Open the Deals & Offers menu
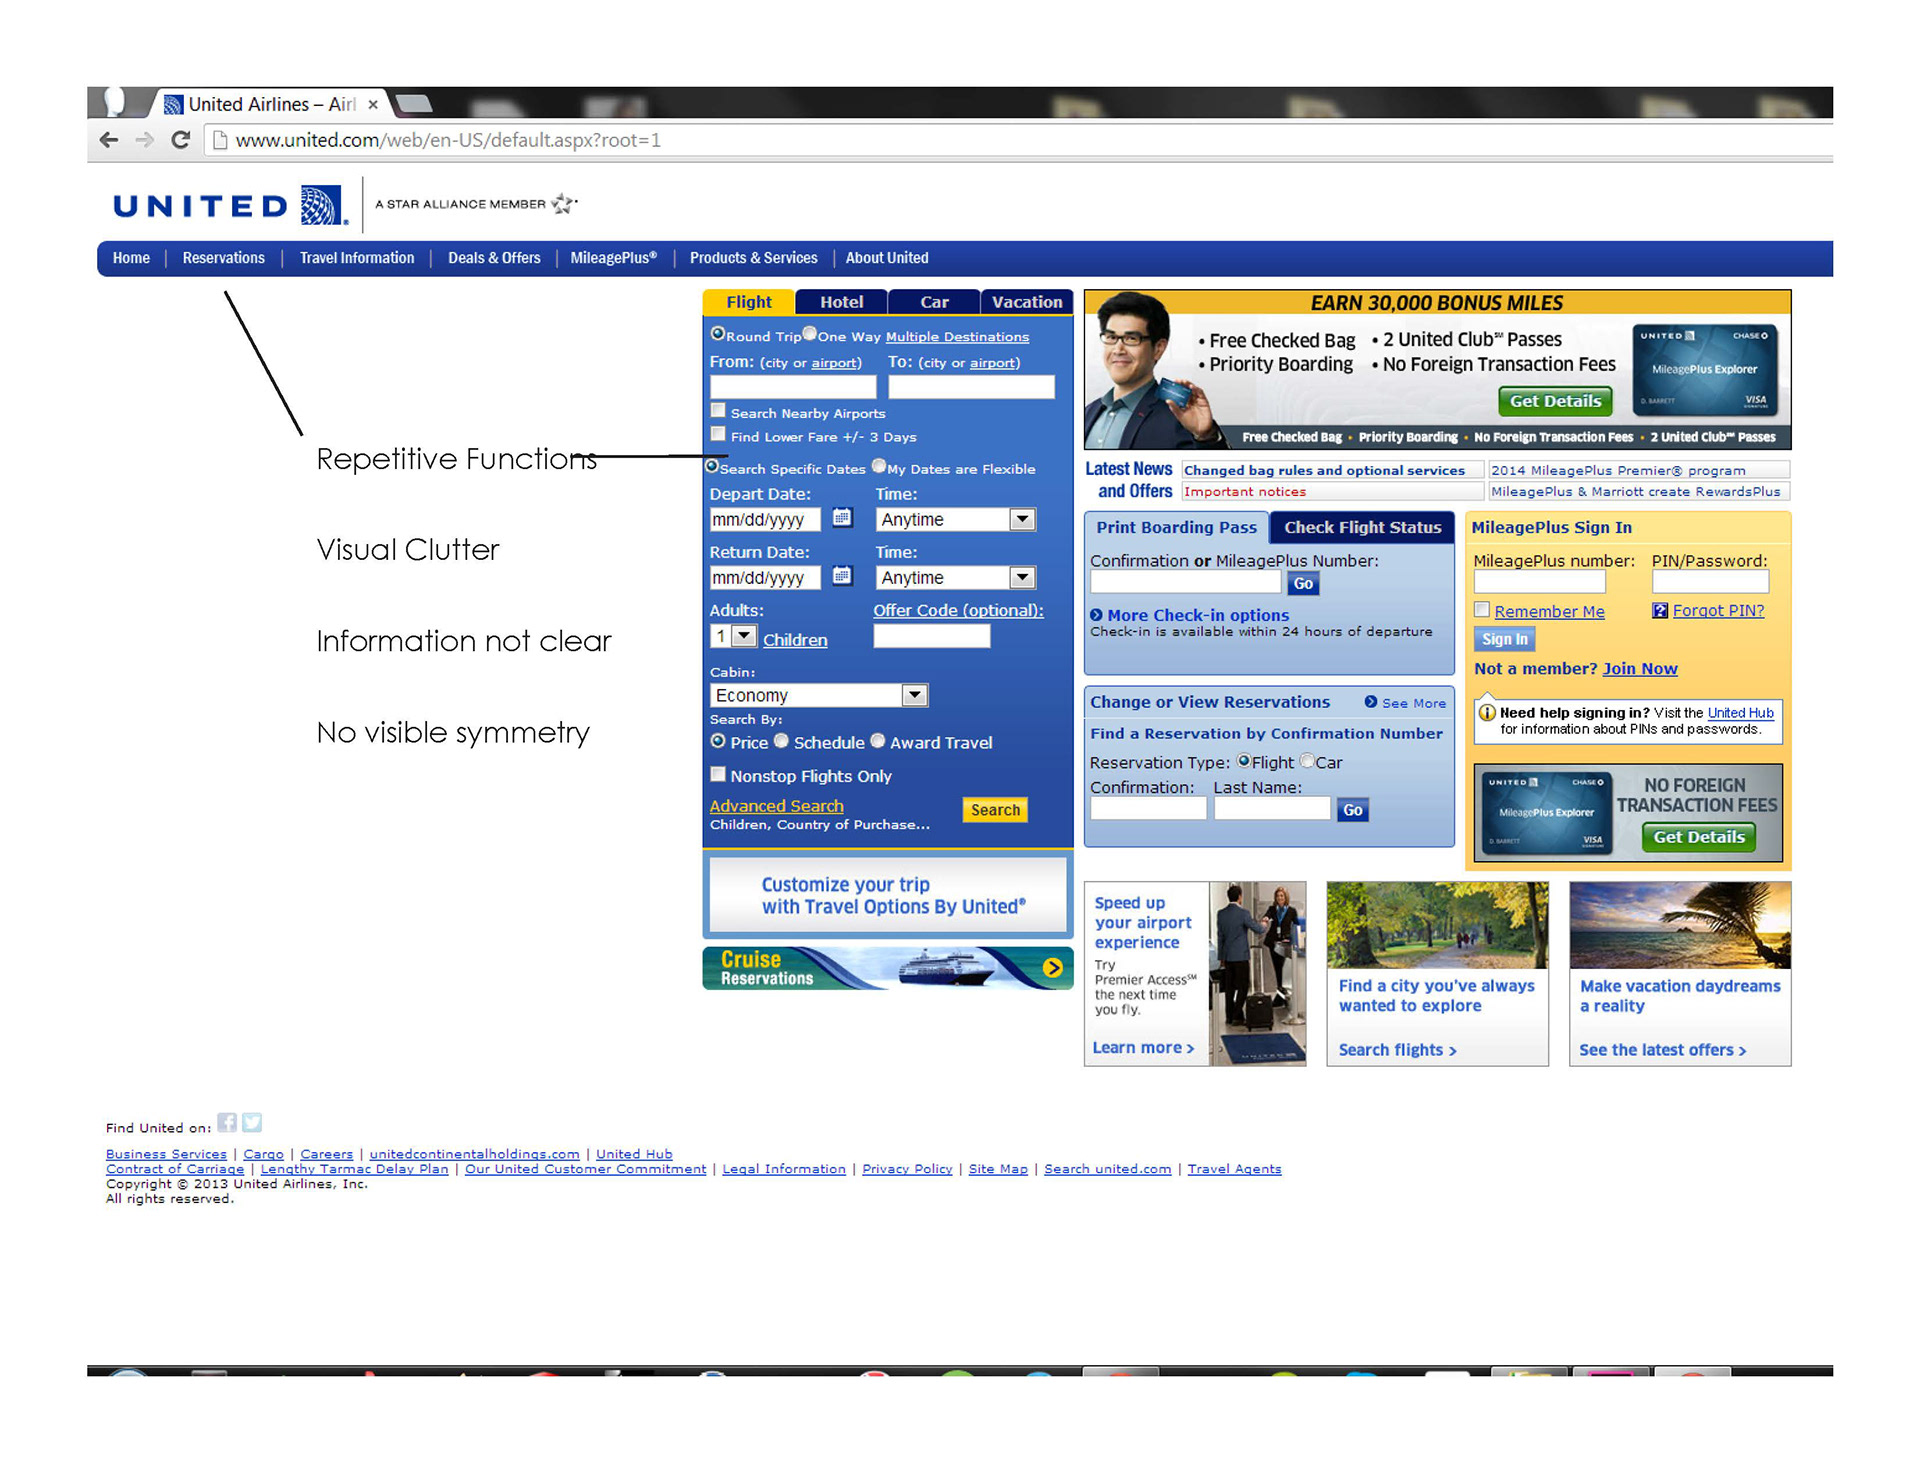Viewport: 1920px width, 1484px height. tap(494, 258)
